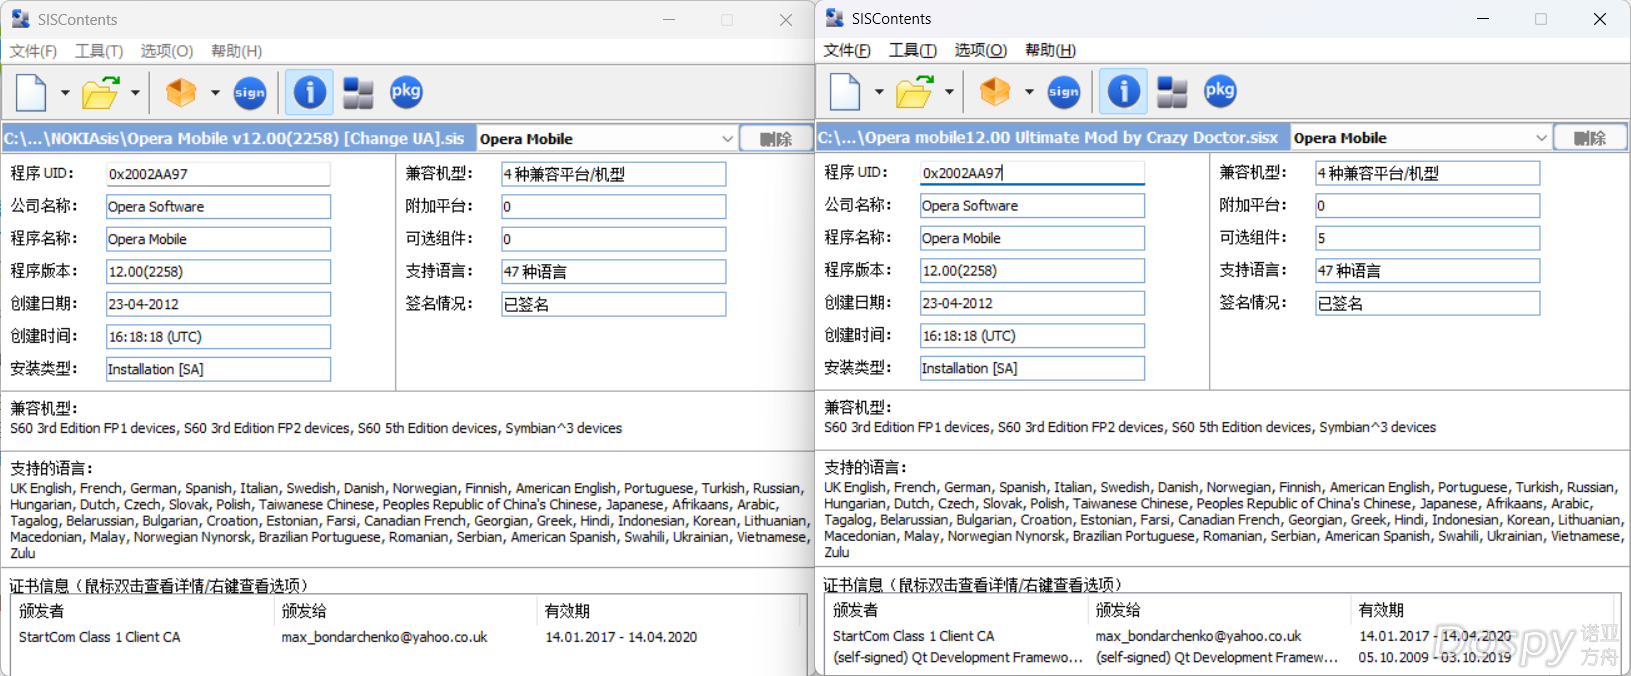
Task: Click 创建日期 field in right window
Action: [x=1032, y=303]
